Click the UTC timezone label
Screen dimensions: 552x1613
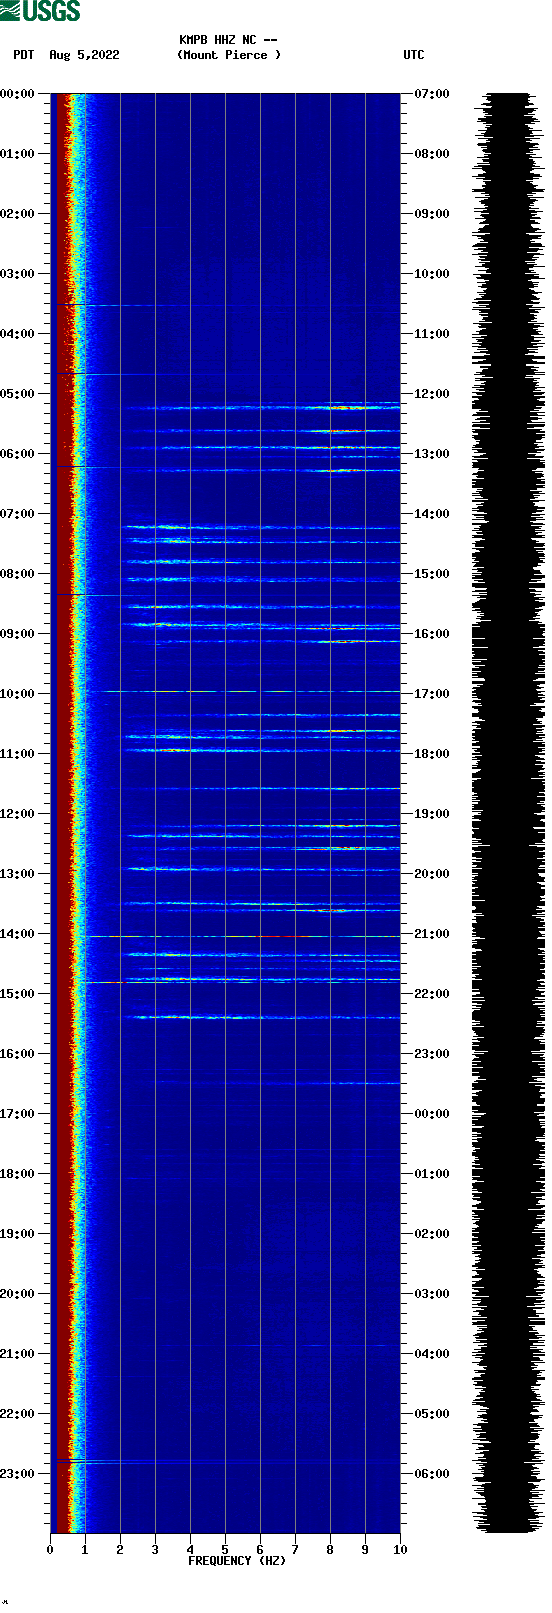[414, 55]
